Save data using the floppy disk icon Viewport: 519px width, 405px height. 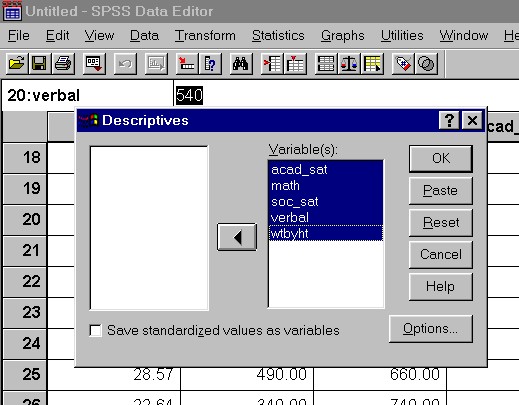tap(39, 63)
